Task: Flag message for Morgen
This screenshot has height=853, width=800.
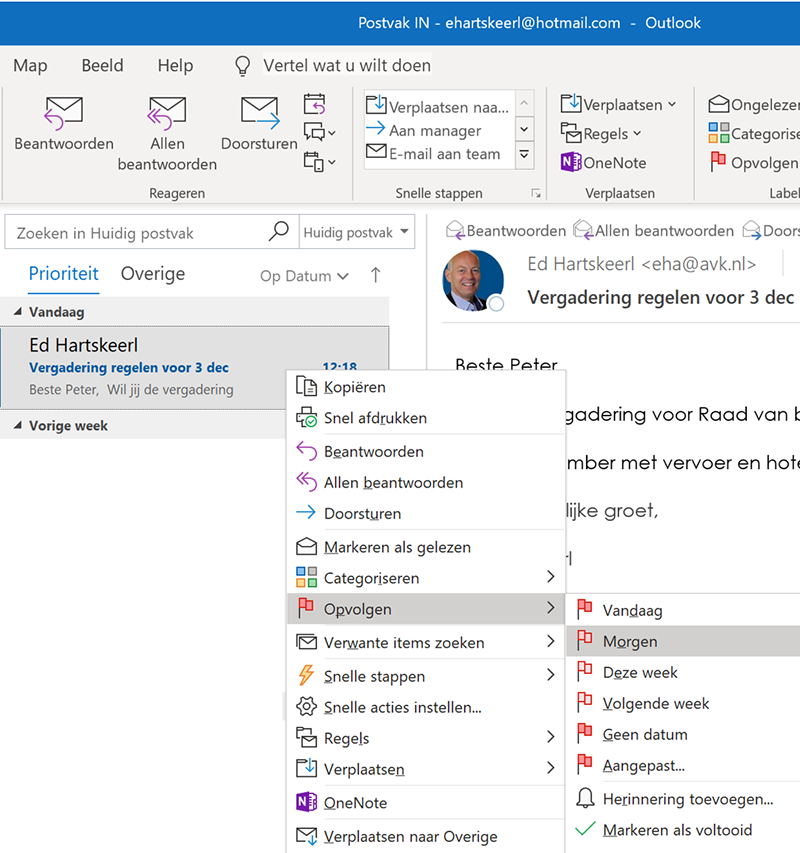Action: (x=684, y=641)
